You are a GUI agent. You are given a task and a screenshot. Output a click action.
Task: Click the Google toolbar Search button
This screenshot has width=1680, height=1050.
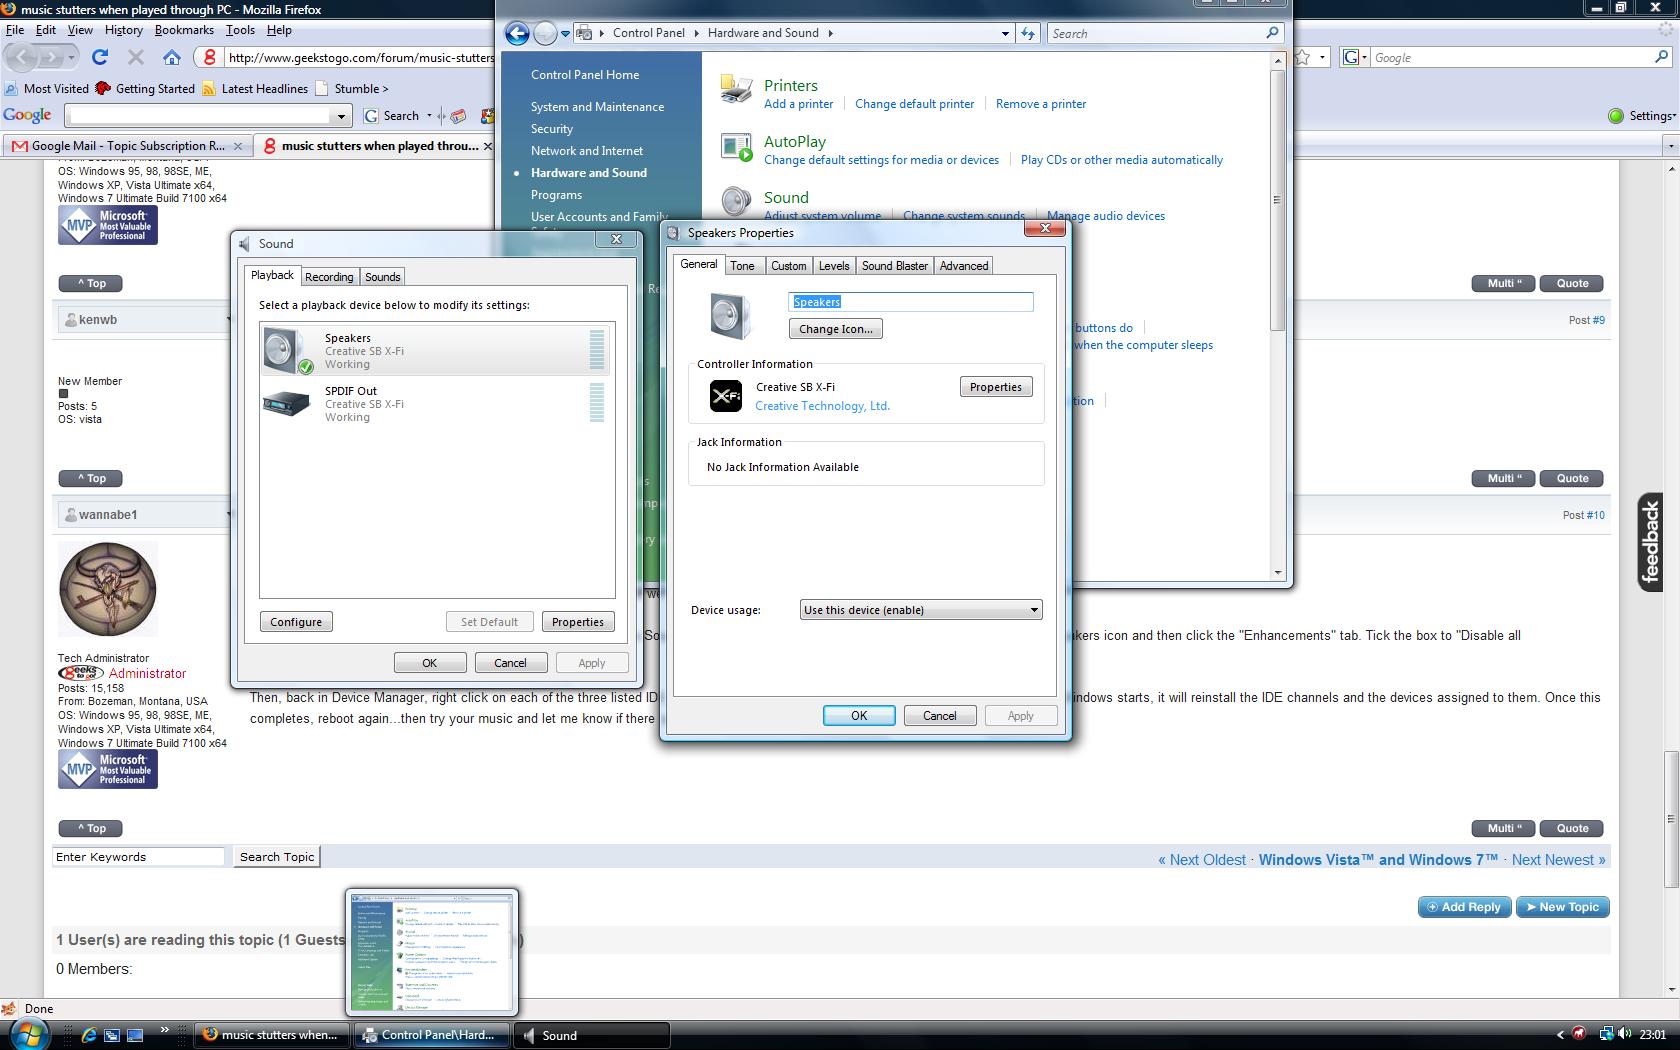point(393,116)
